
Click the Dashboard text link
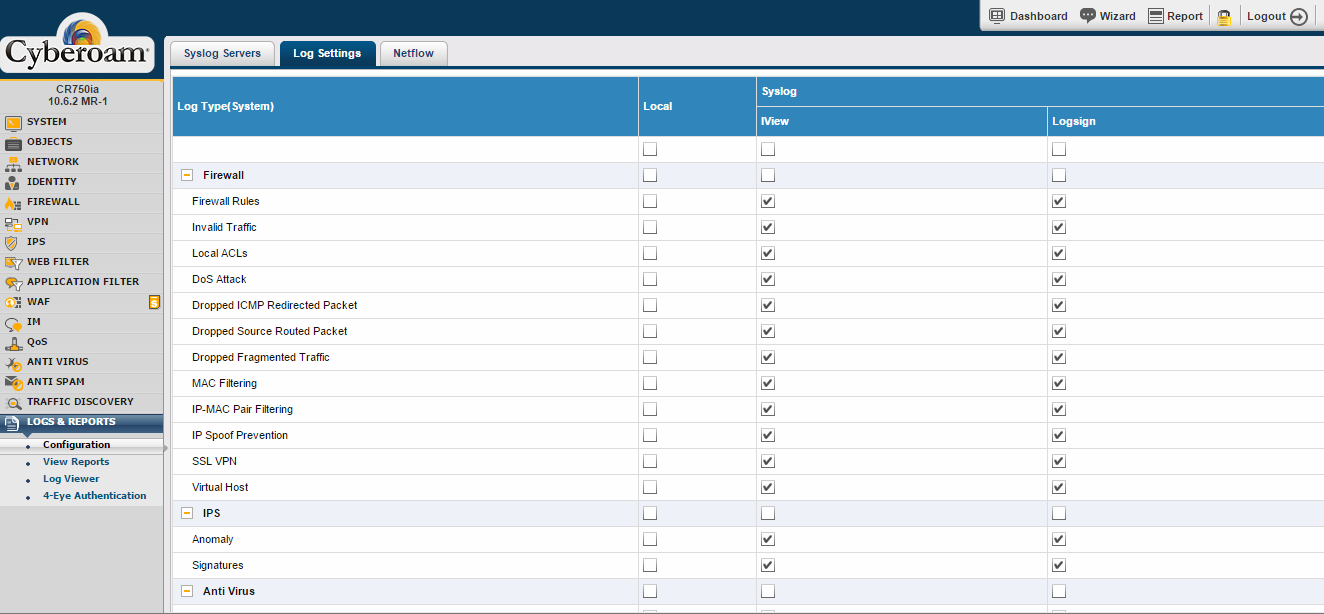[x=1038, y=16]
